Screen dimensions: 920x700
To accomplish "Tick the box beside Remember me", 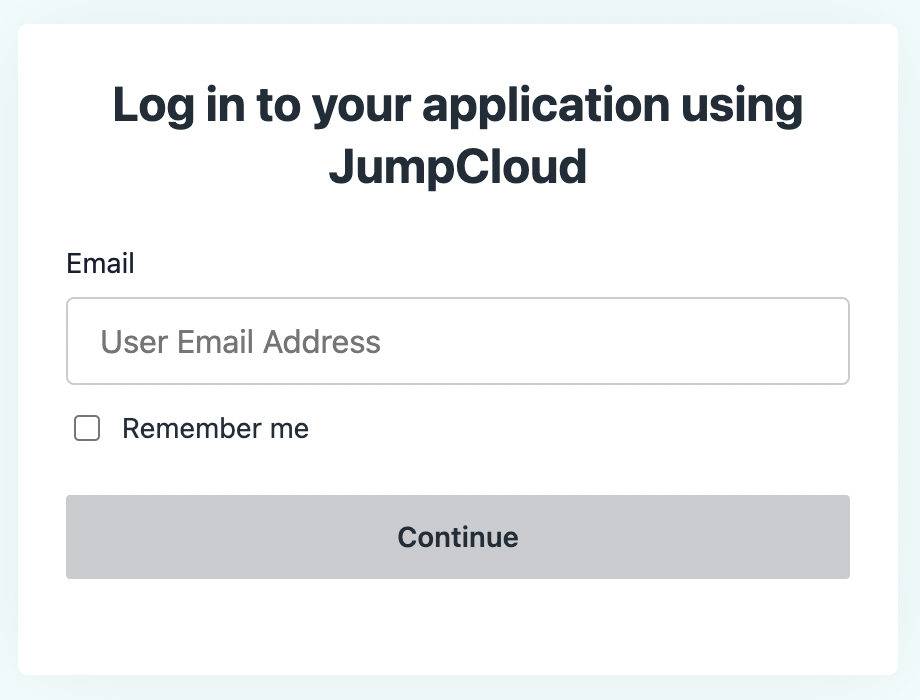I will [88, 429].
